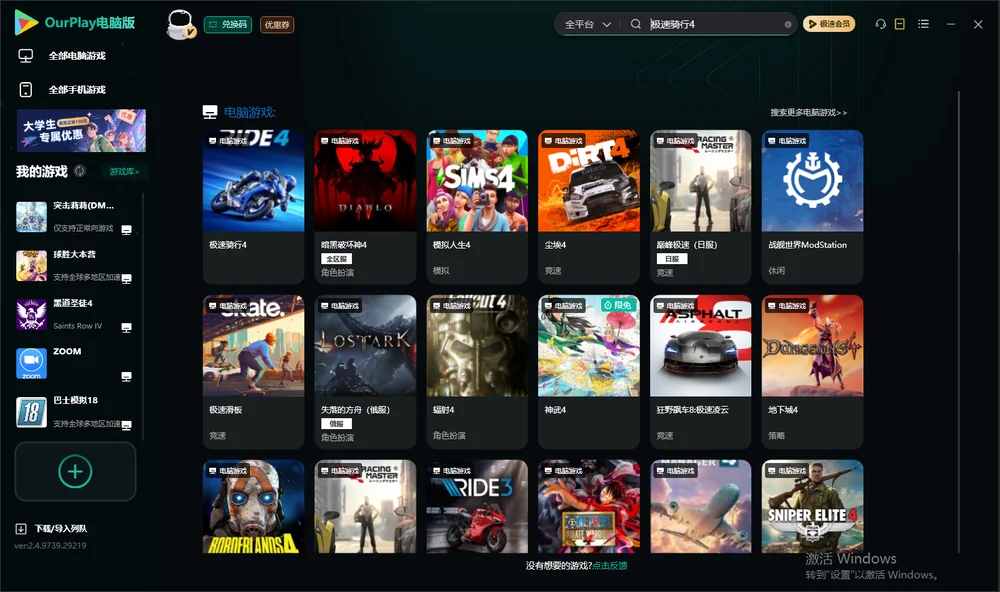Open the 辐射4 Fallout card

click(477, 372)
